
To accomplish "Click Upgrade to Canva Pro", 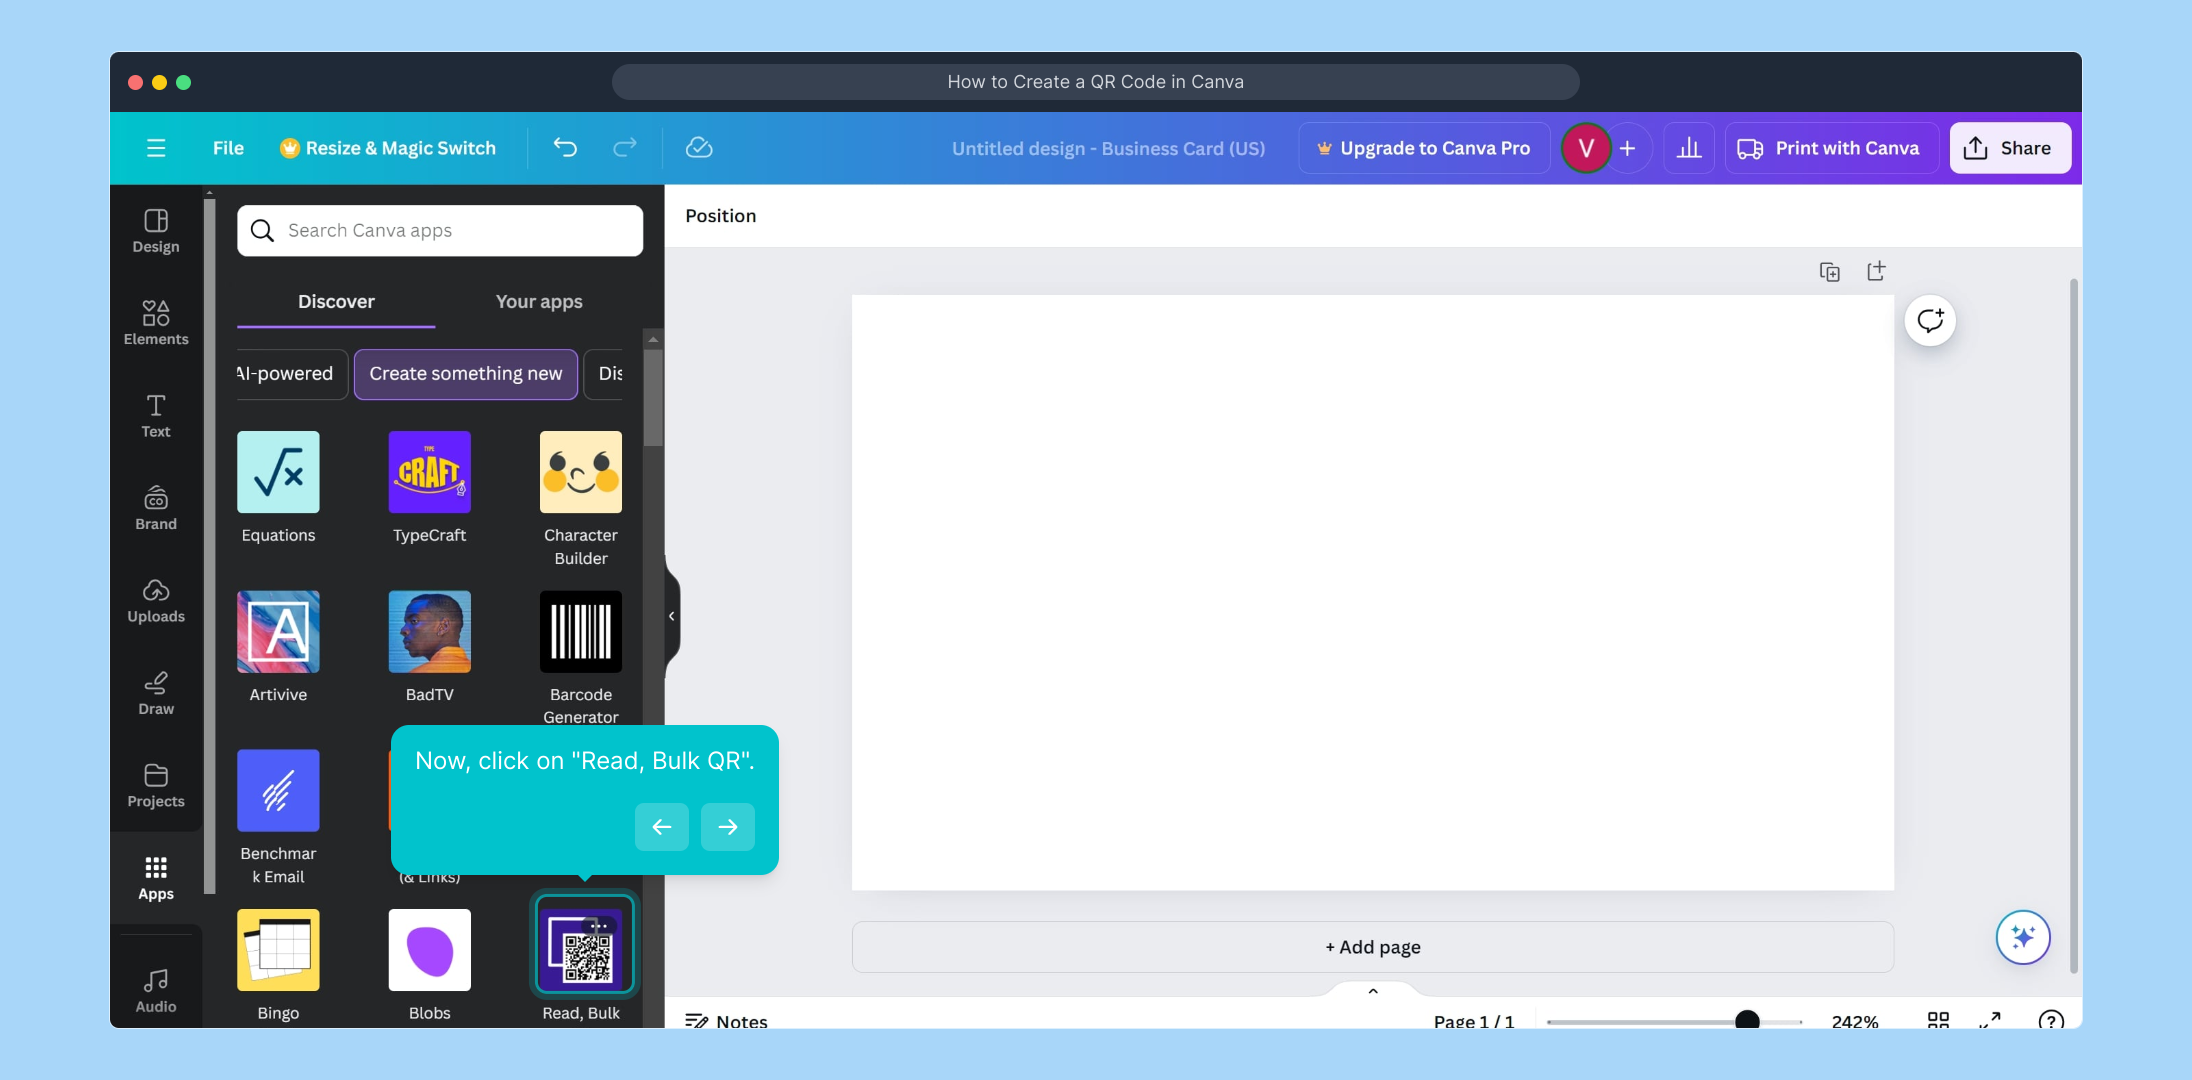I will click(1424, 147).
